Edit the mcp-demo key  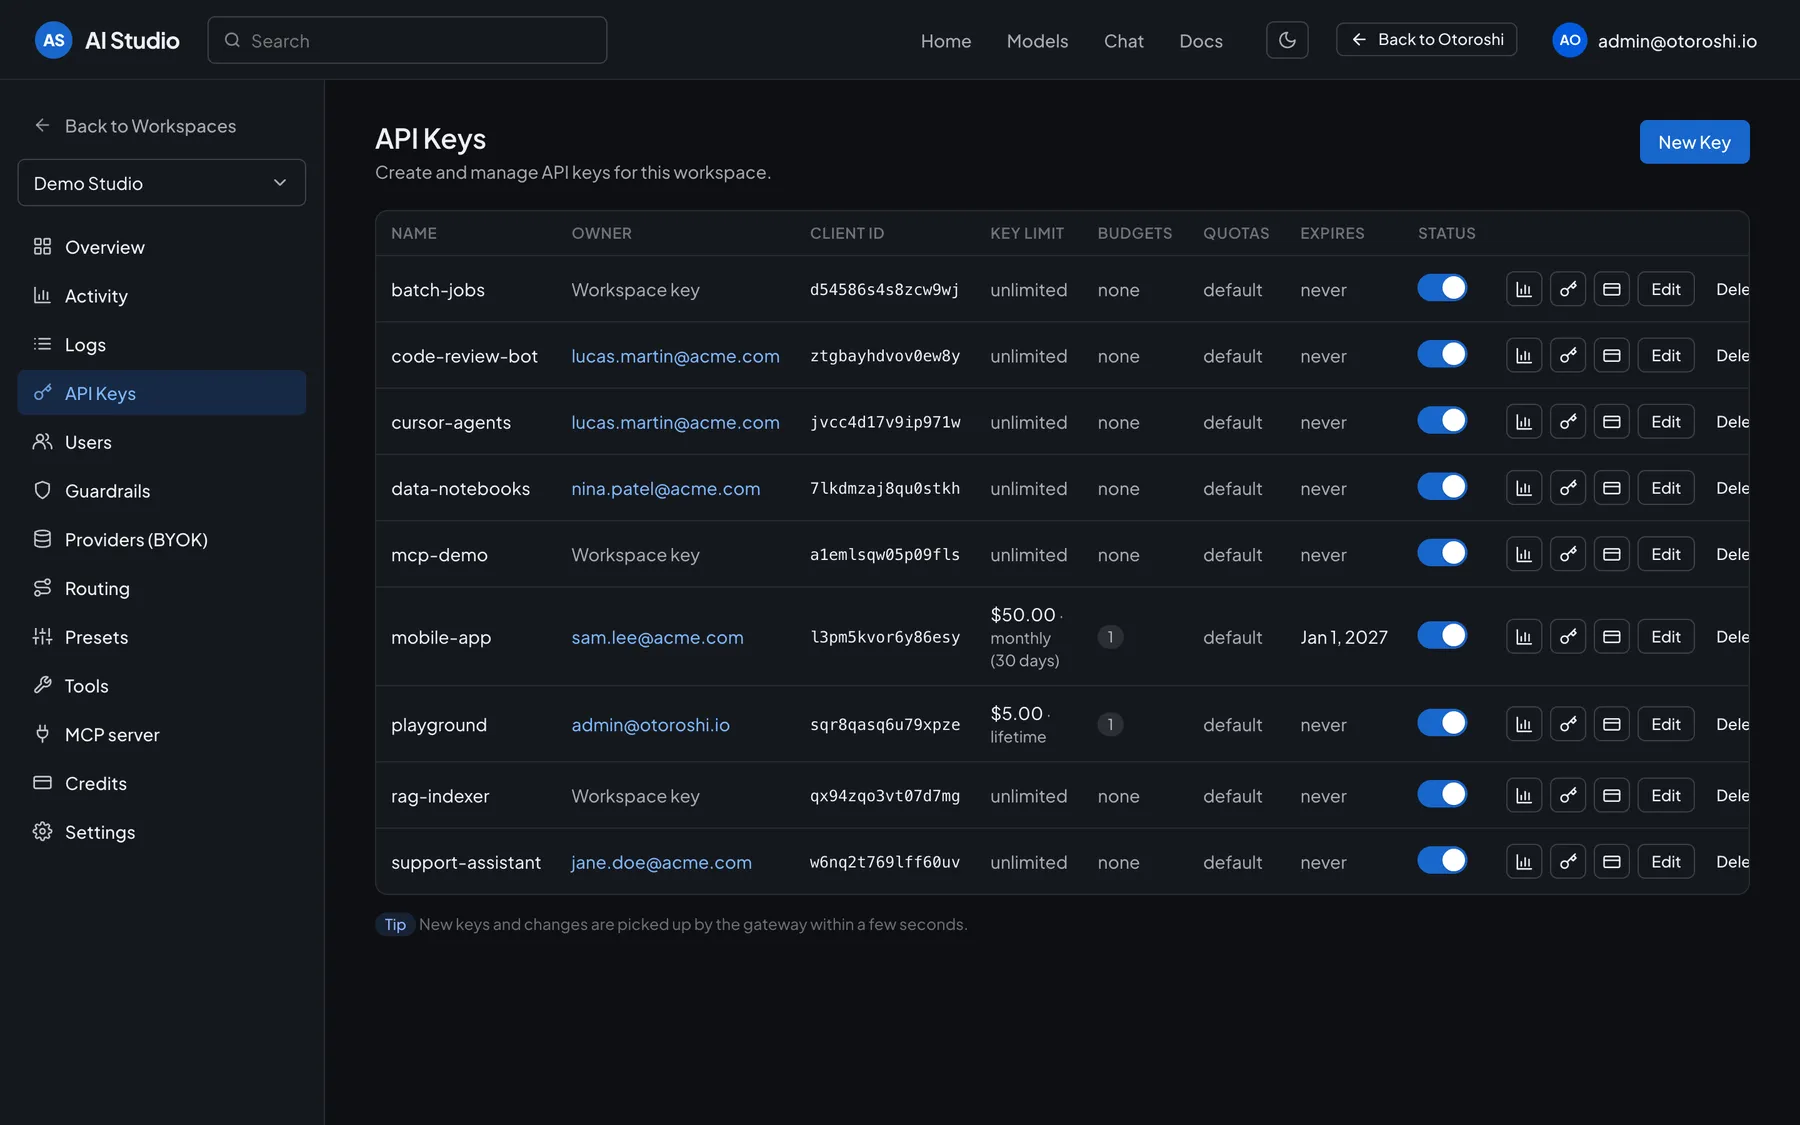(x=1666, y=554)
